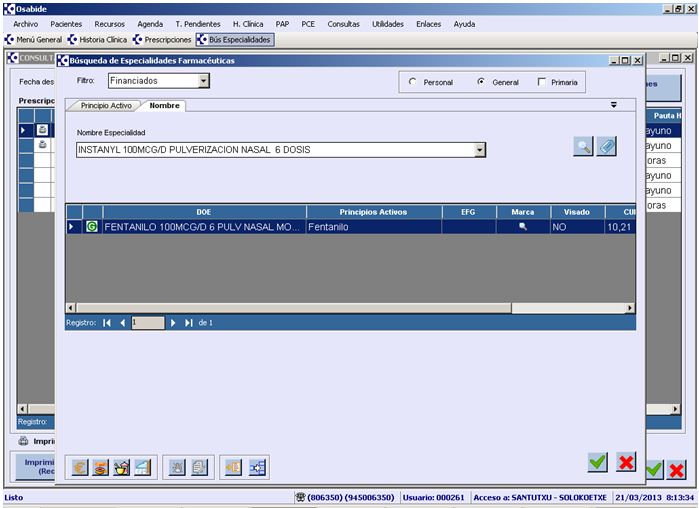This screenshot has height=508, width=699.
Task: Go to last record navigation arrow
Action: click(x=189, y=323)
